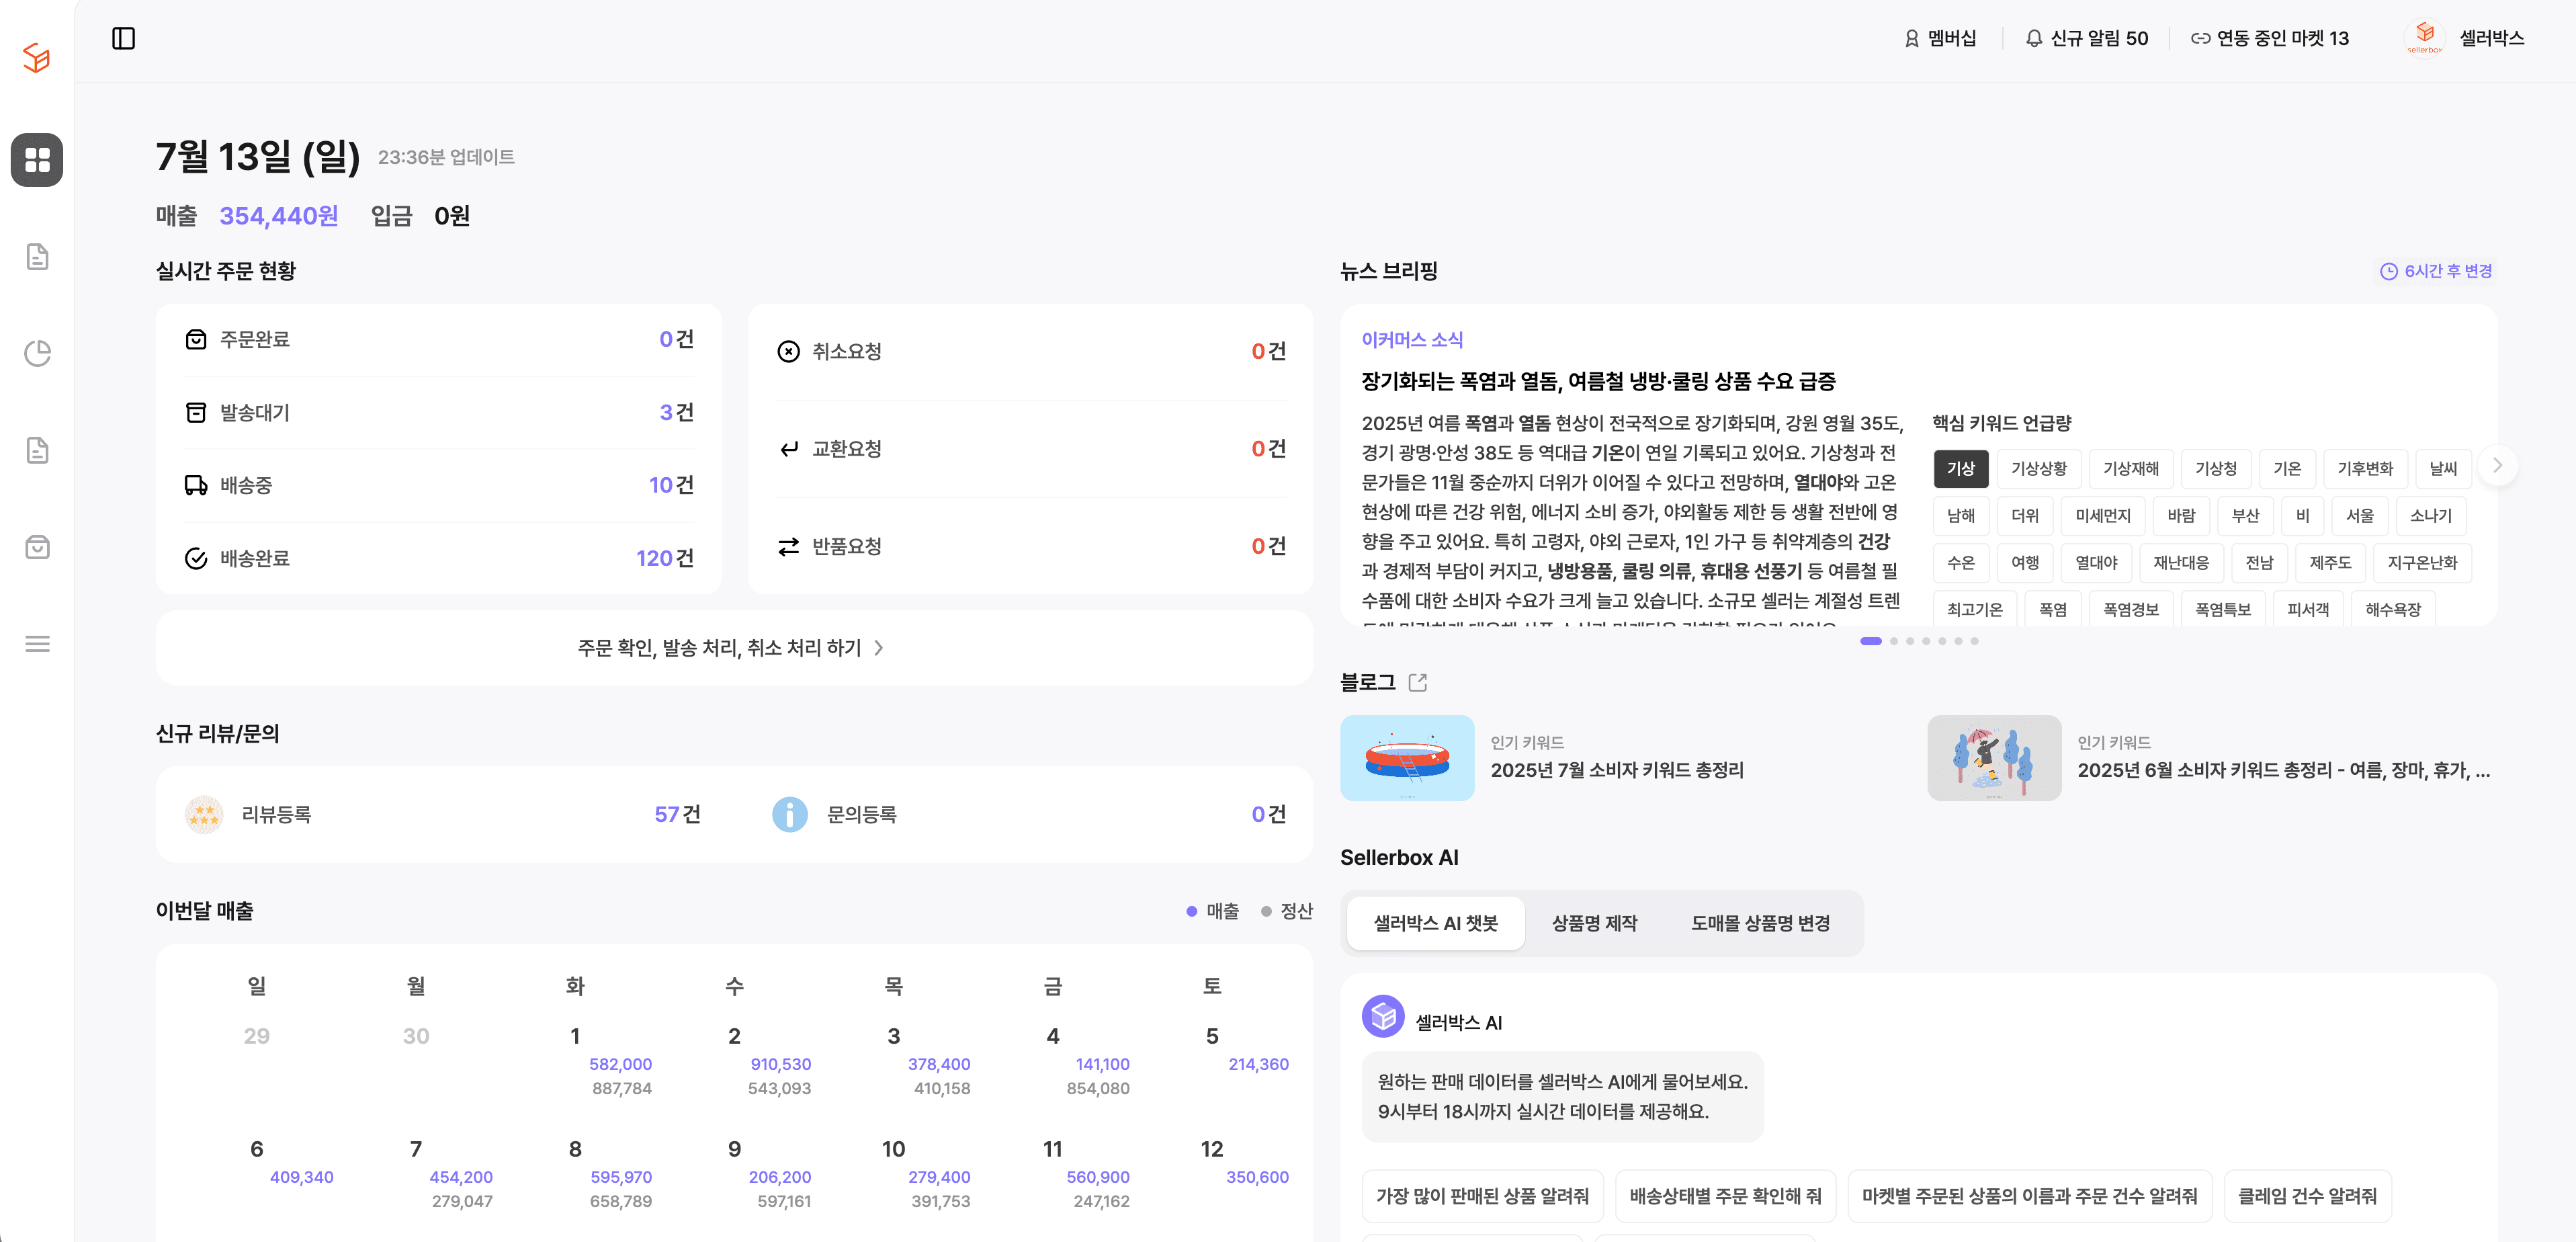
Task: Open the 2025년 7월 소비자 키워드 blog thumbnail
Action: click(x=1406, y=758)
